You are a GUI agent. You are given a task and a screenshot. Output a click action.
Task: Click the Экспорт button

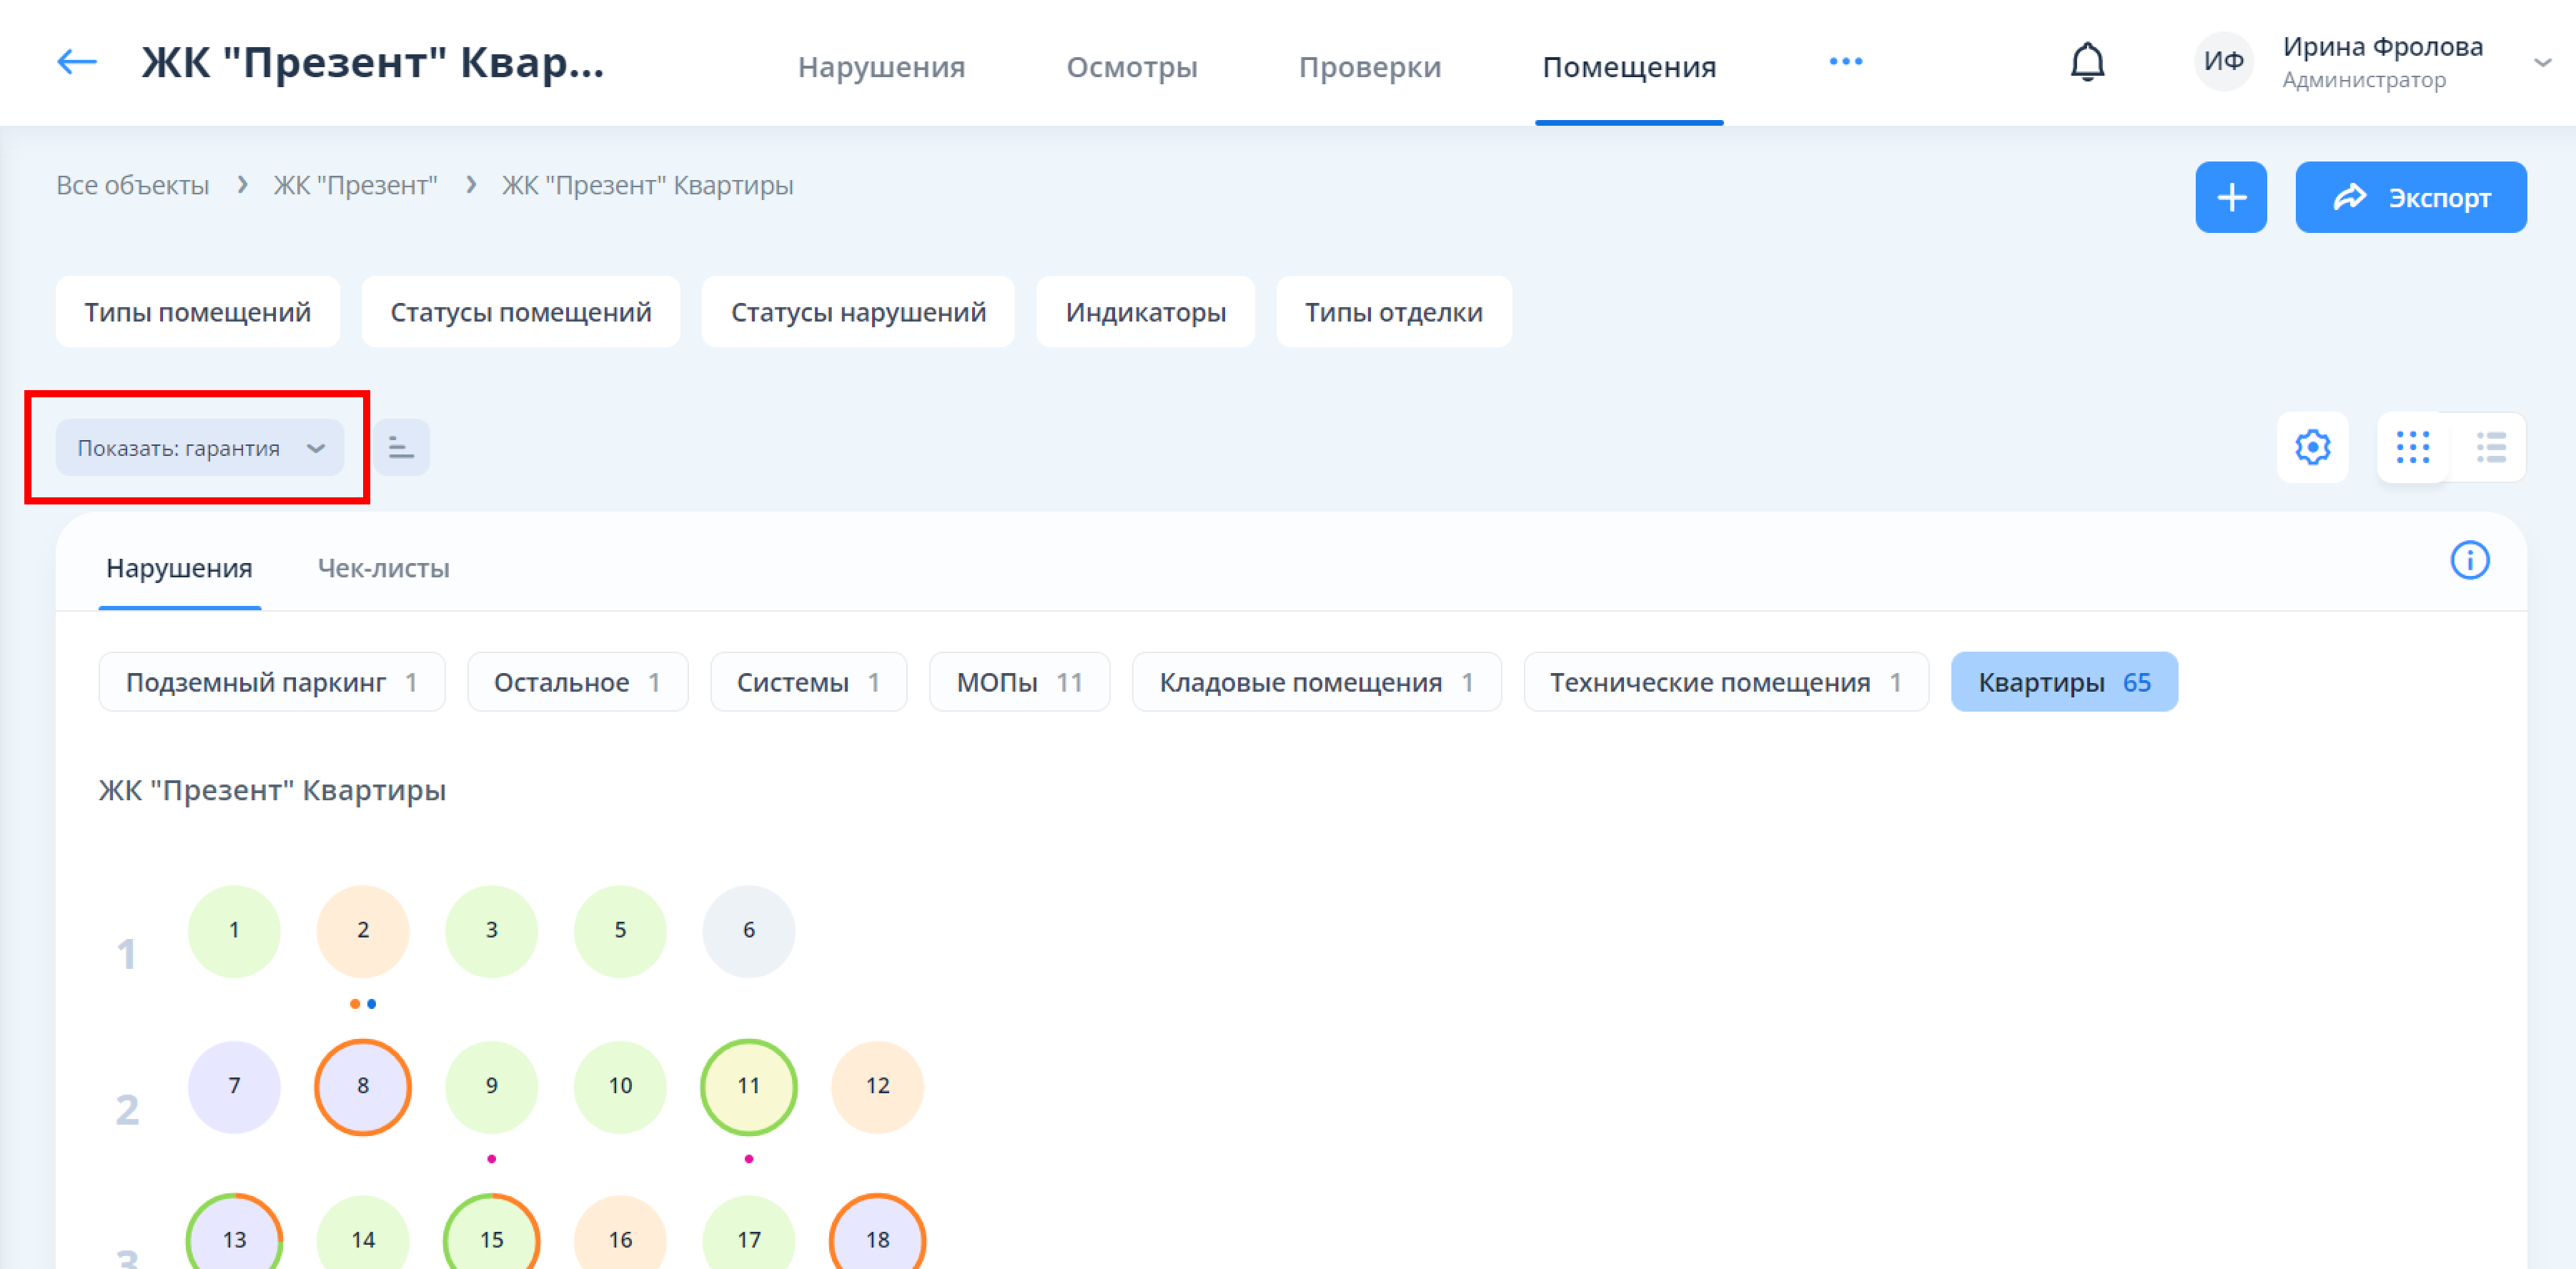click(2410, 197)
